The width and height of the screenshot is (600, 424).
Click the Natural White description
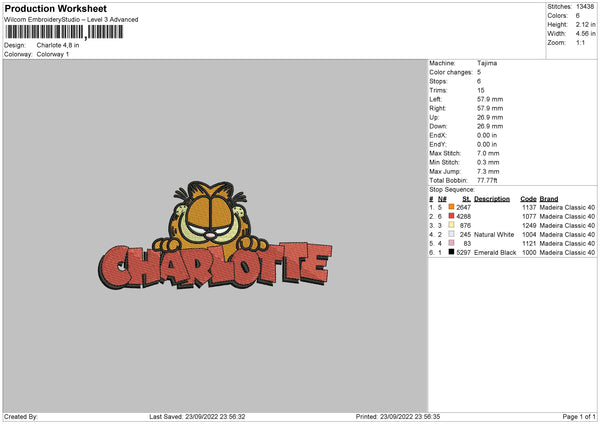494,235
